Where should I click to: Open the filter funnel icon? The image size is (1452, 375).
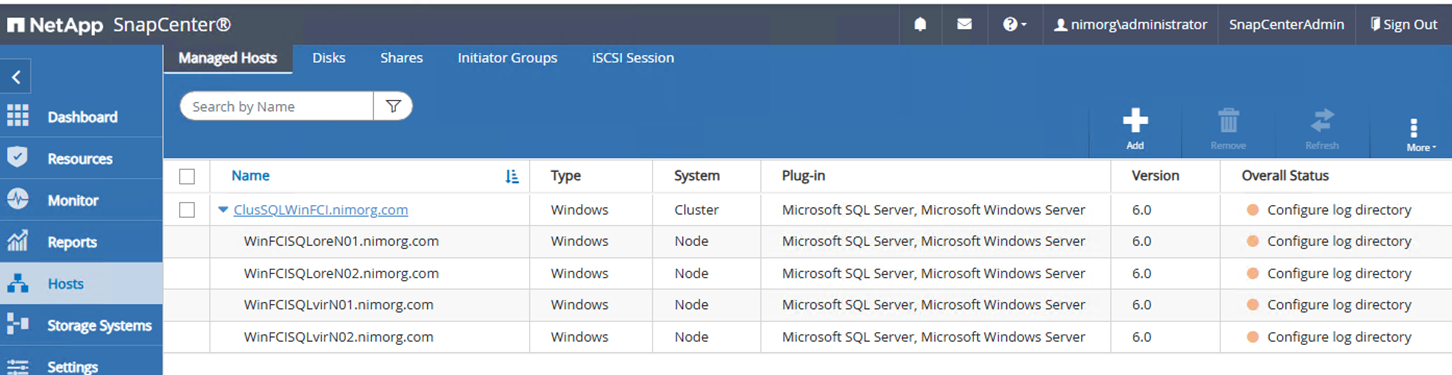pyautogui.click(x=393, y=106)
